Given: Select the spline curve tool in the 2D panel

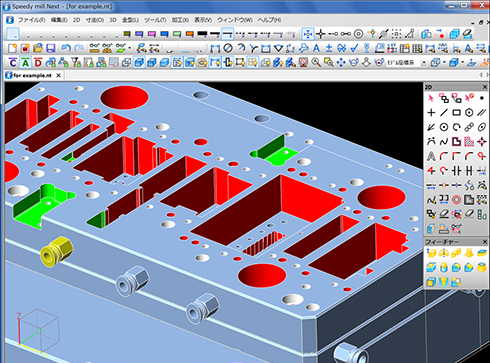Looking at the screenshot, I should tap(443, 142).
